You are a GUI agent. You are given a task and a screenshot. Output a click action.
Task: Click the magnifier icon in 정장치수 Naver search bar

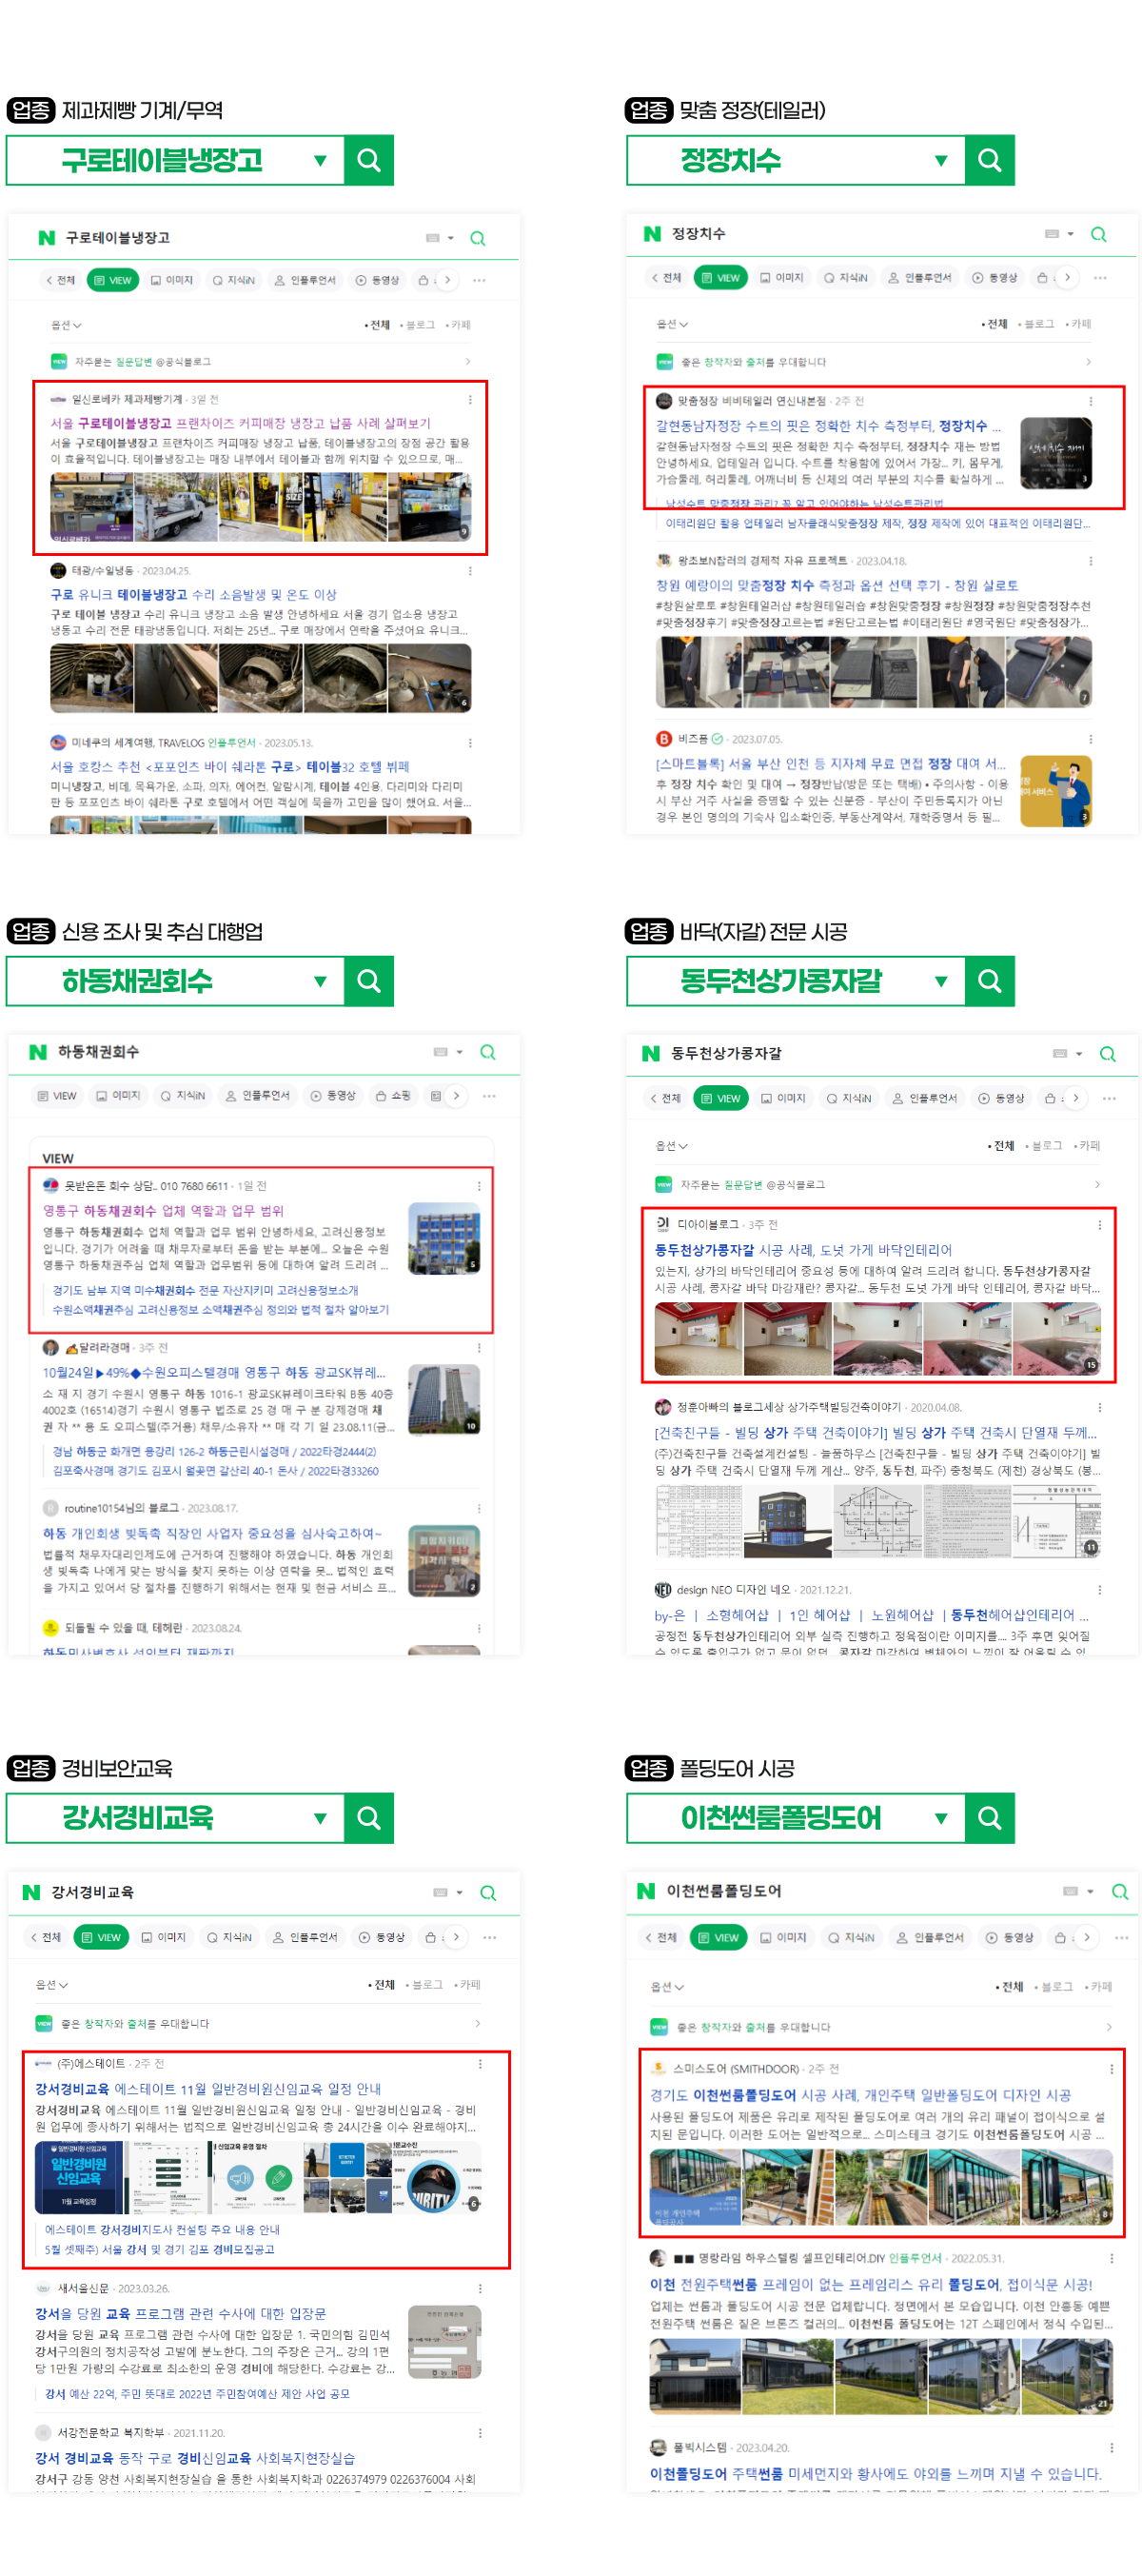[x=1099, y=235]
